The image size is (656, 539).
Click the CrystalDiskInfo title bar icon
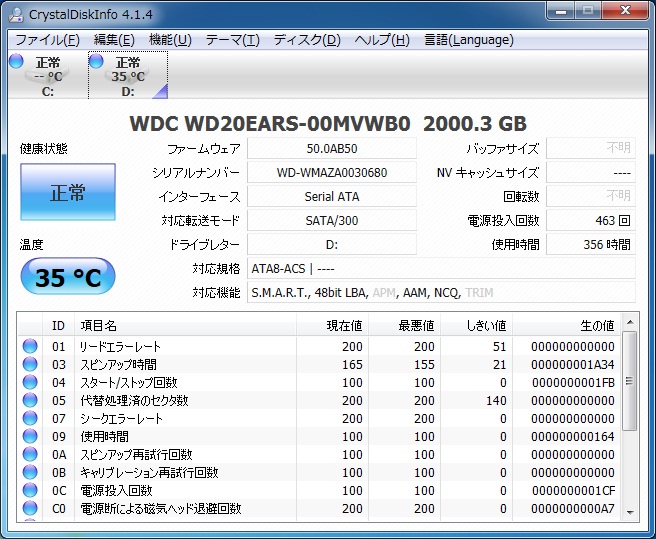(16, 14)
